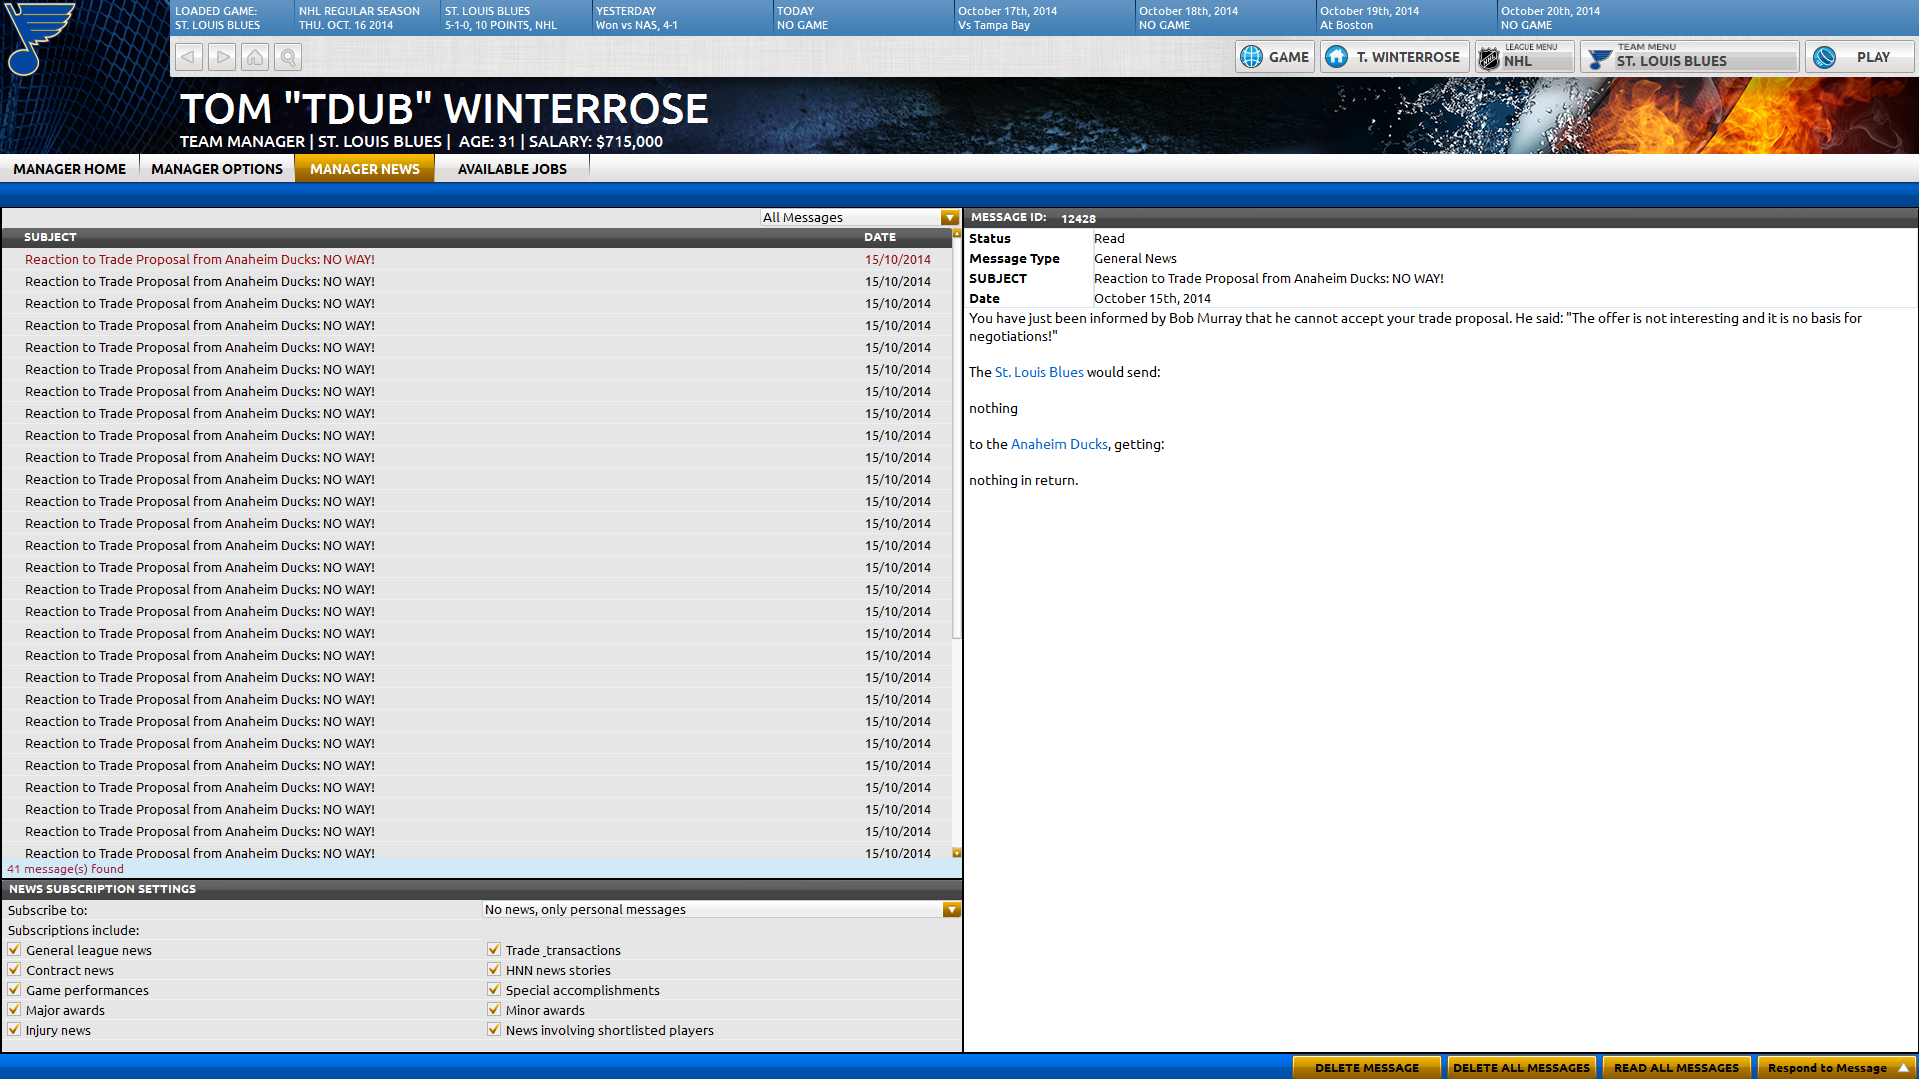The height and width of the screenshot is (1079, 1919).
Task: Toggle Trade transactions checkbox
Action: point(494,949)
